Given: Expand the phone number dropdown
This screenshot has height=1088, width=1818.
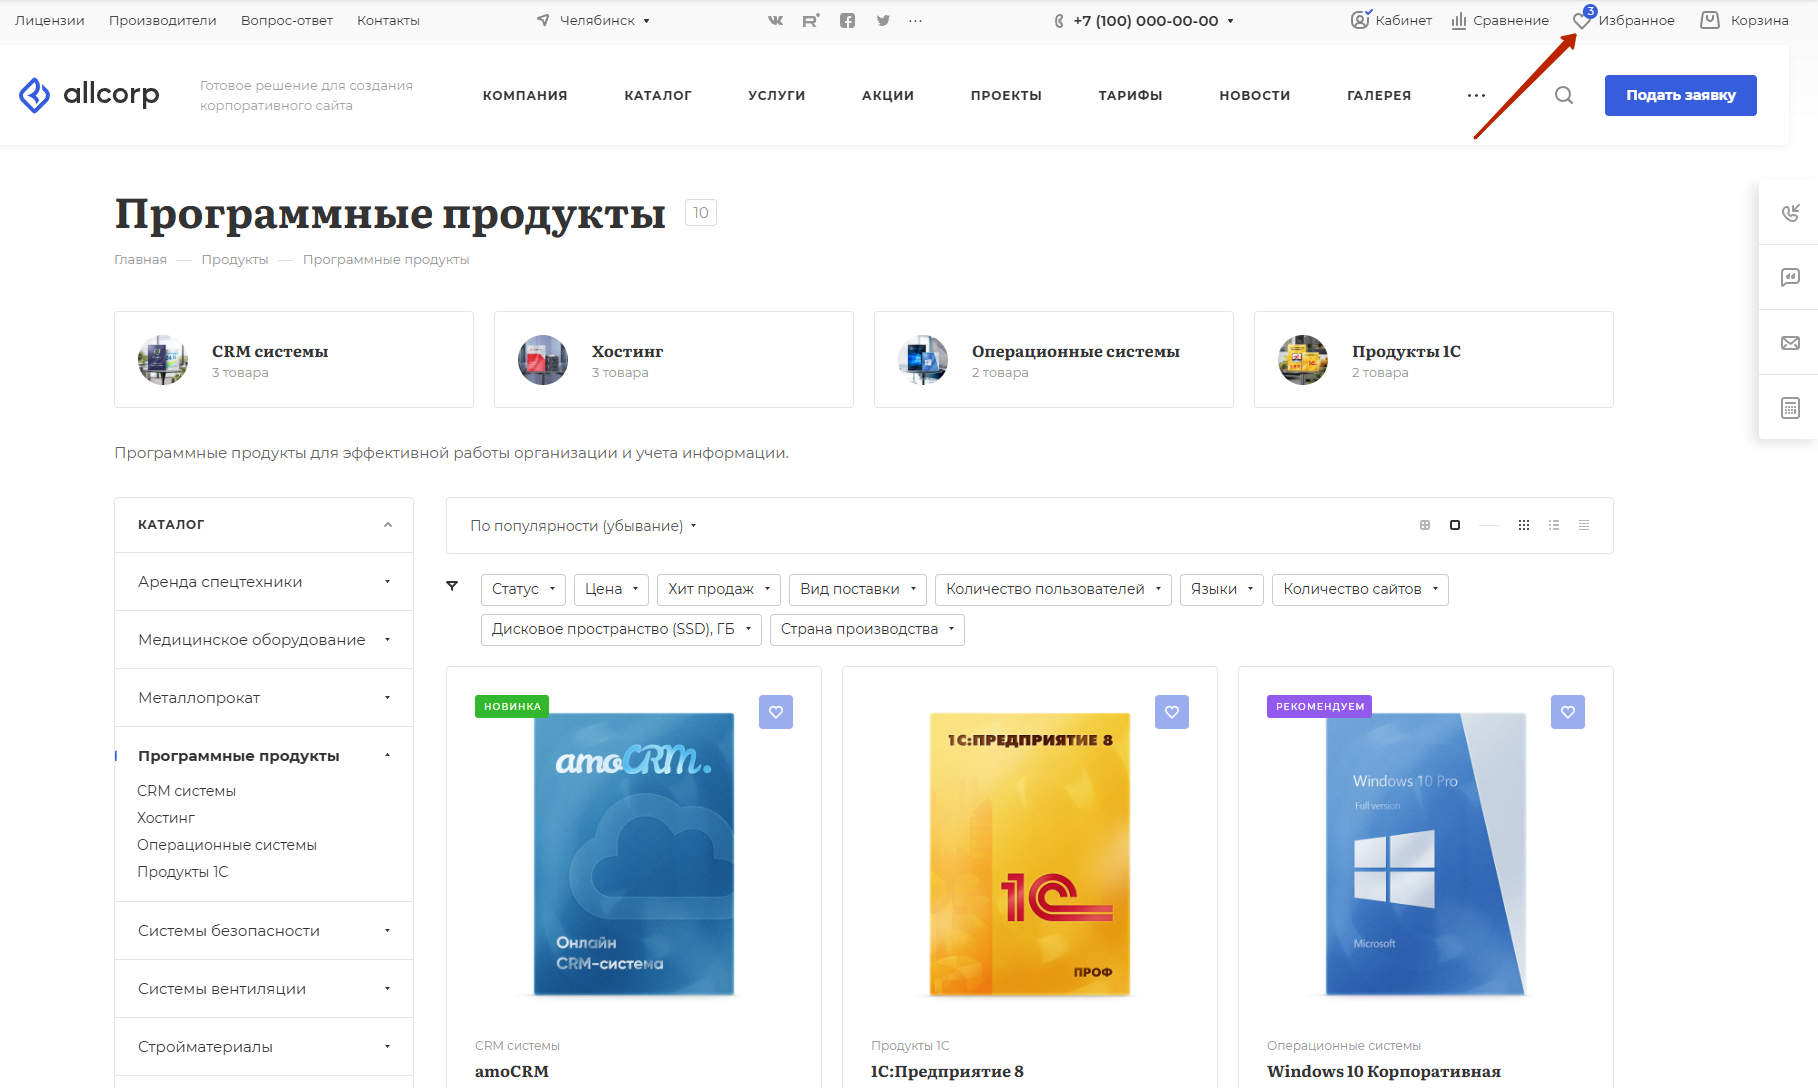Looking at the screenshot, I should (1230, 20).
